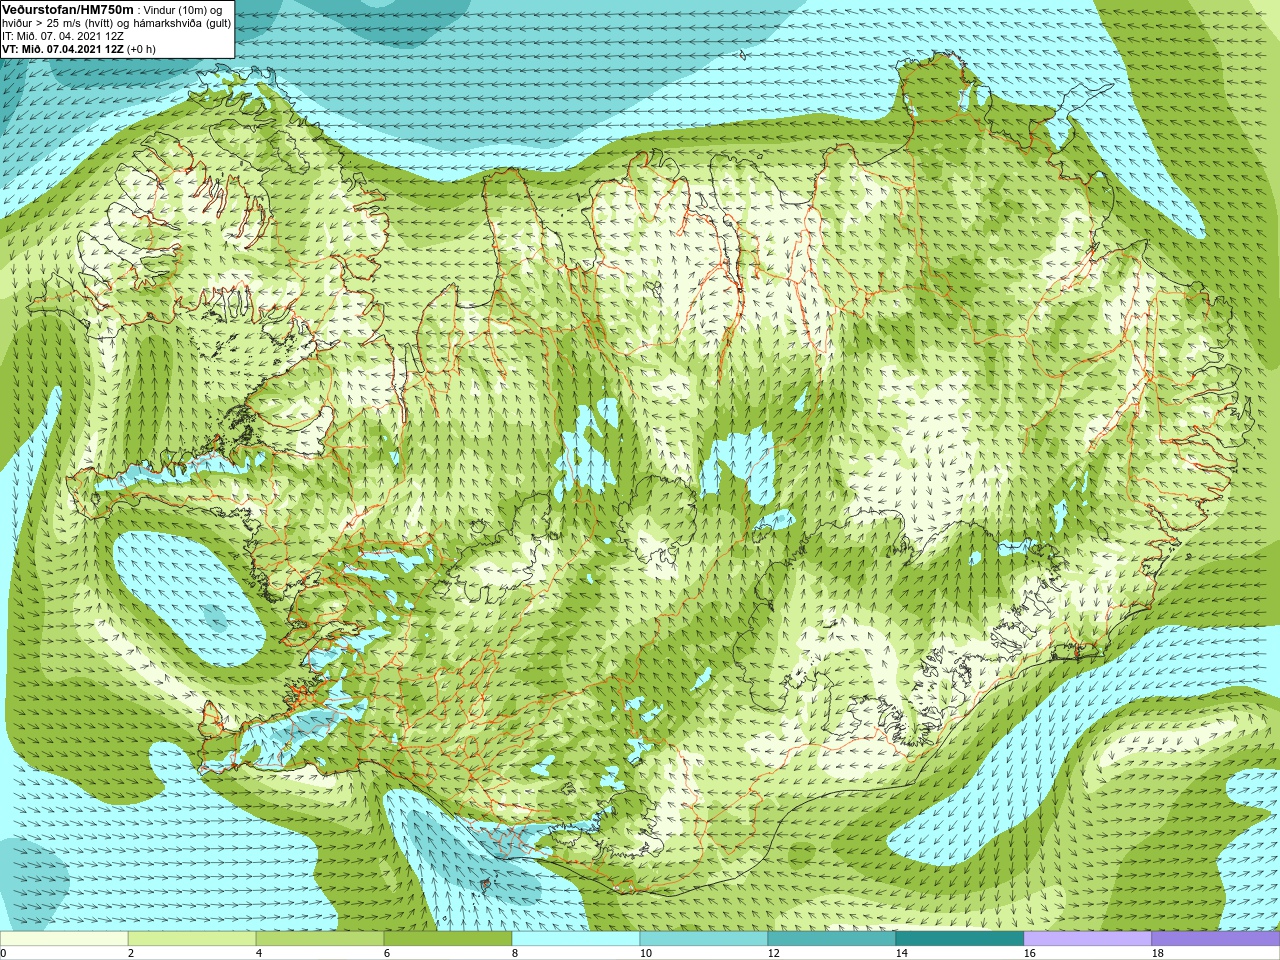Viewport: 1280px width, 960px height.
Task: Click the light yellow-green 2–4 legend swatch
Action: pyautogui.click(x=192, y=939)
